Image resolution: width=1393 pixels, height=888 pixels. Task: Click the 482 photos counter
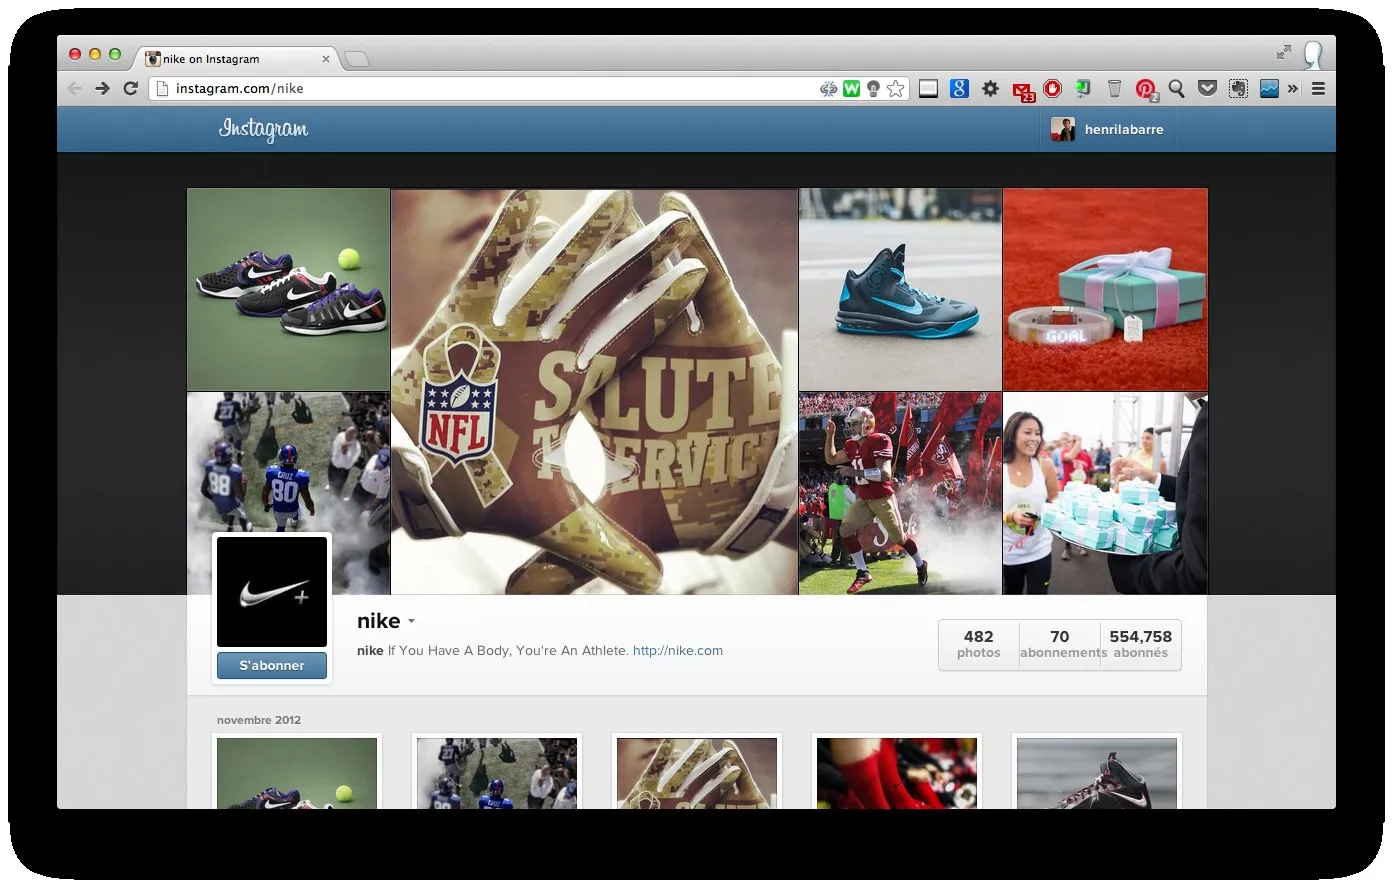click(978, 645)
